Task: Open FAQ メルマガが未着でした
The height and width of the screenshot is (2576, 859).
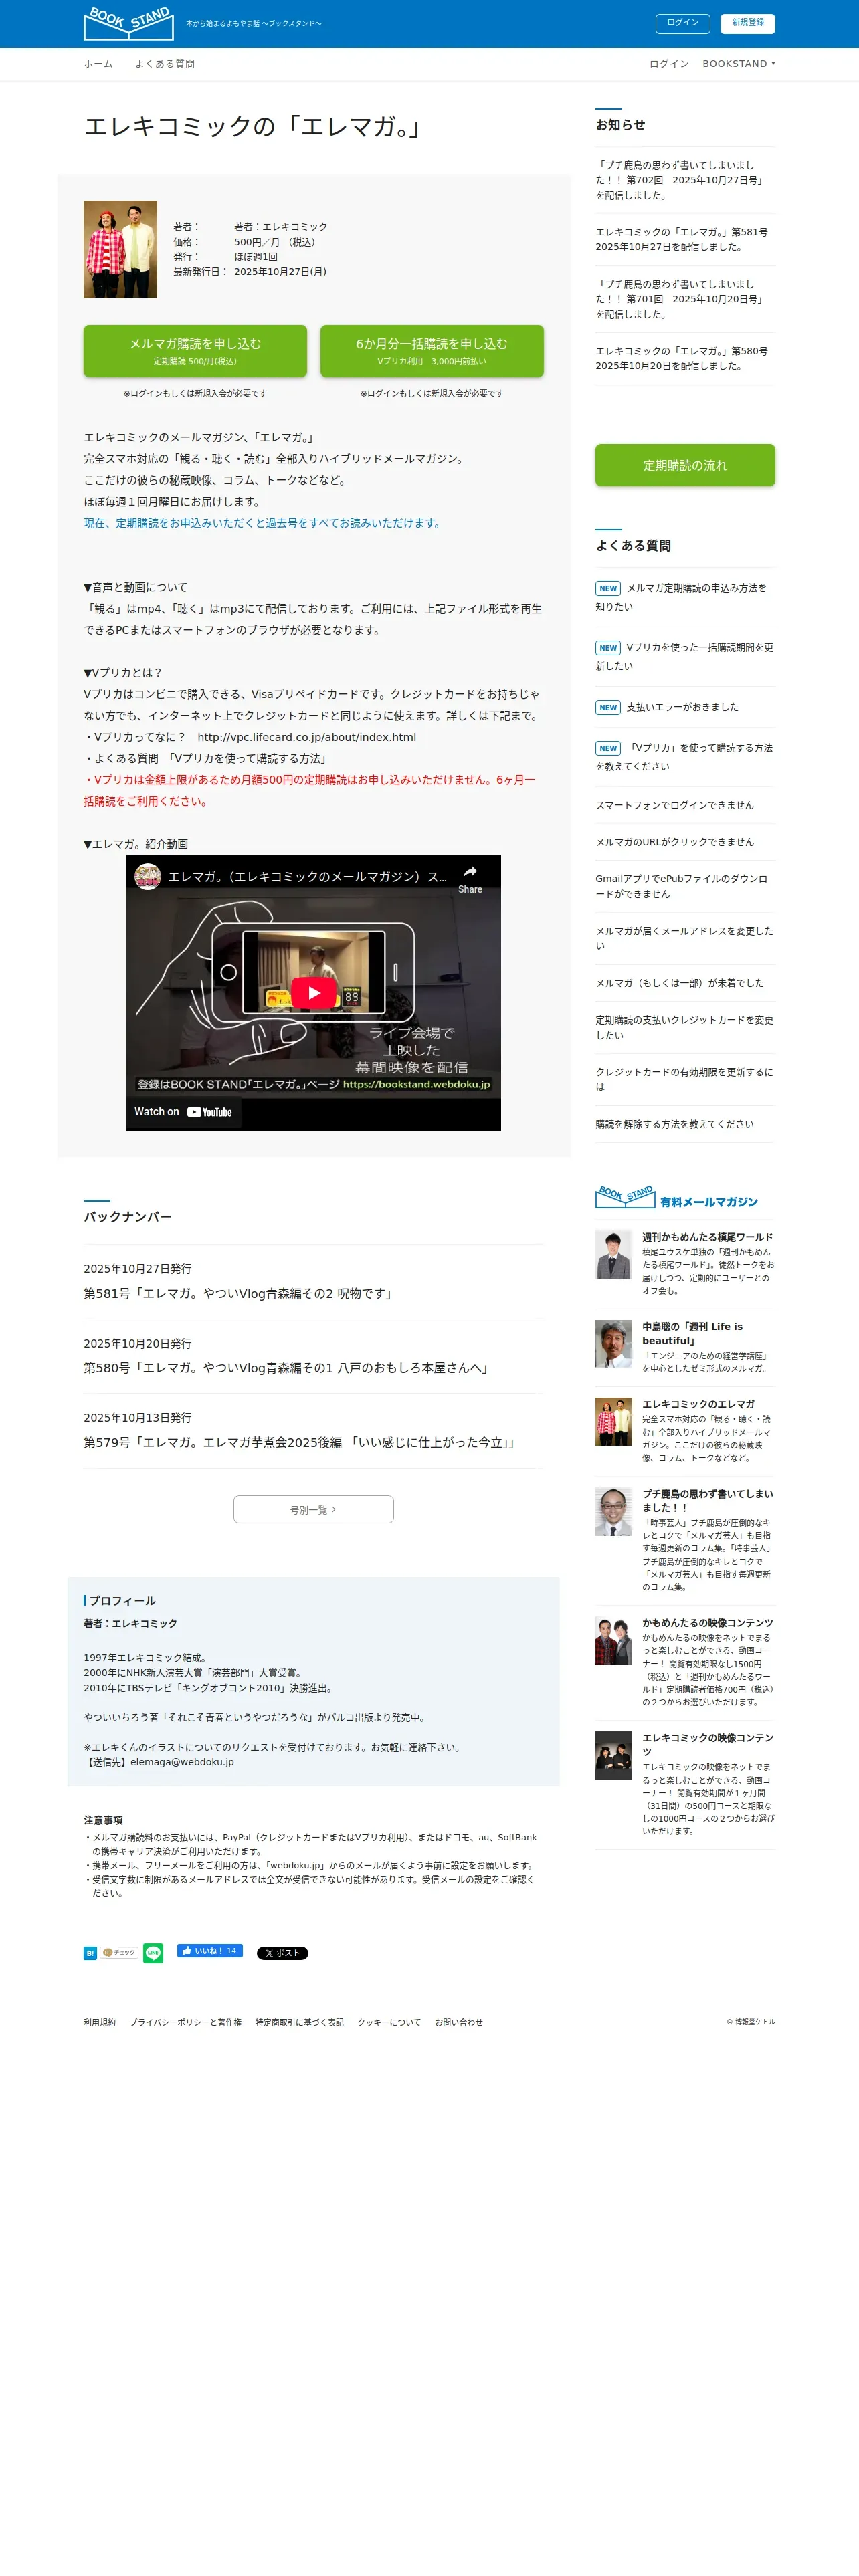Action: click(x=680, y=983)
